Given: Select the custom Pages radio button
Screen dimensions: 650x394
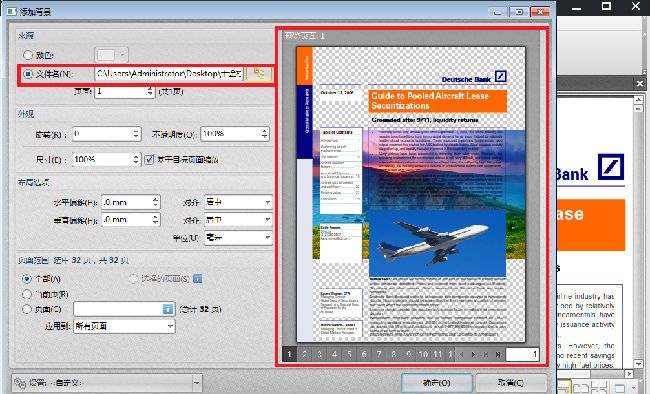Looking at the screenshot, I should click(27, 309).
